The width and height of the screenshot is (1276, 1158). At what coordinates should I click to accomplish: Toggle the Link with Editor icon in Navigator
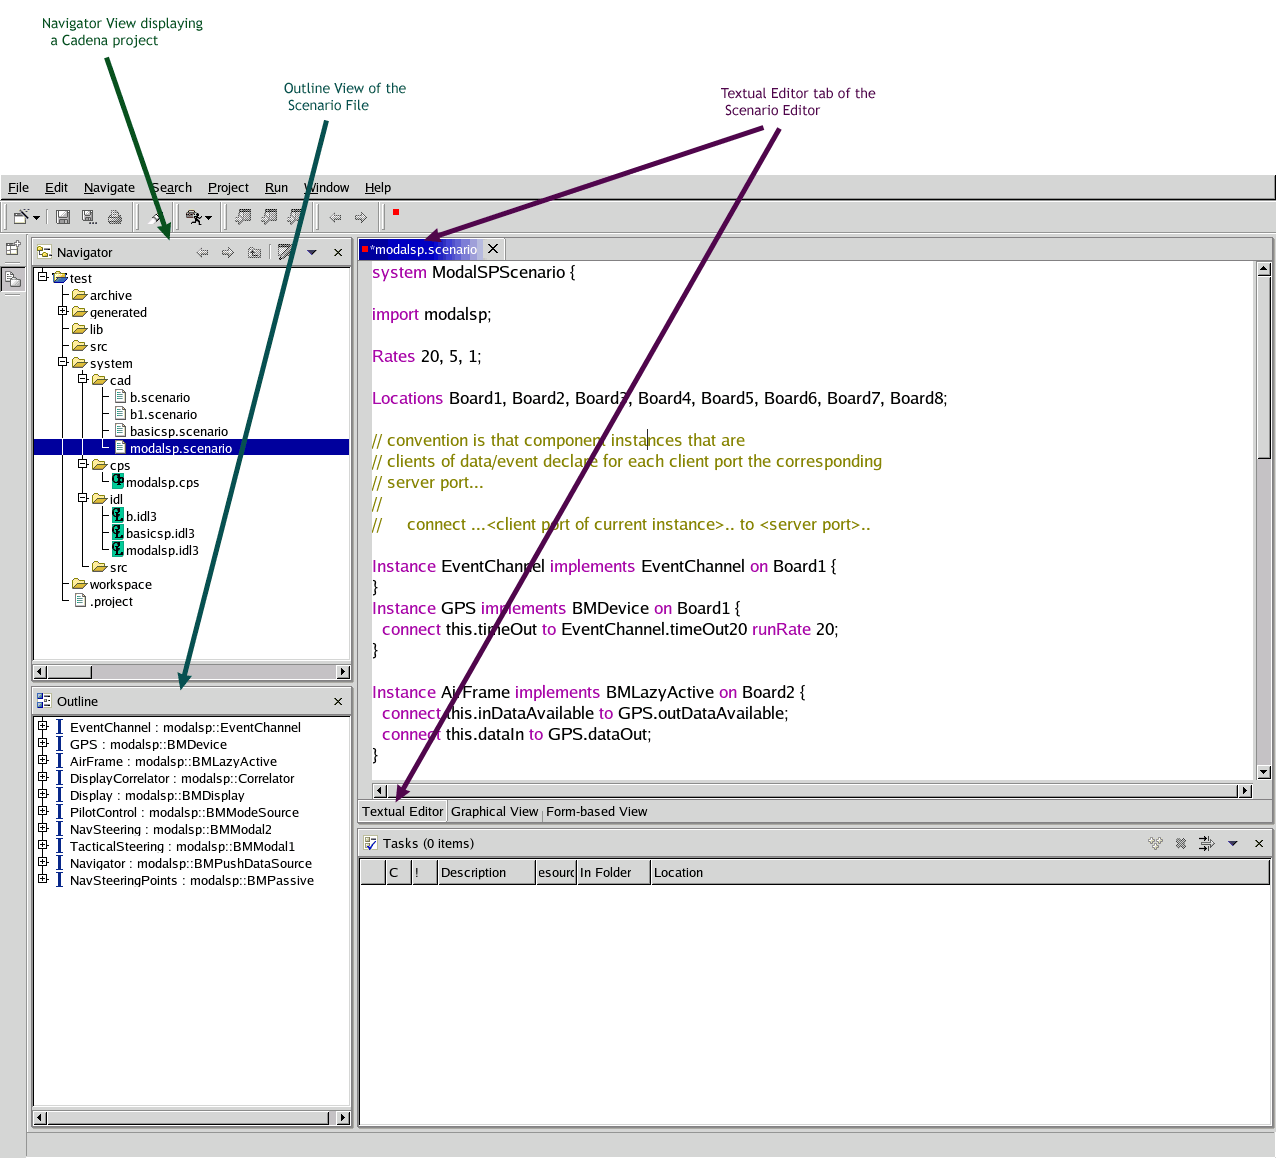(285, 253)
